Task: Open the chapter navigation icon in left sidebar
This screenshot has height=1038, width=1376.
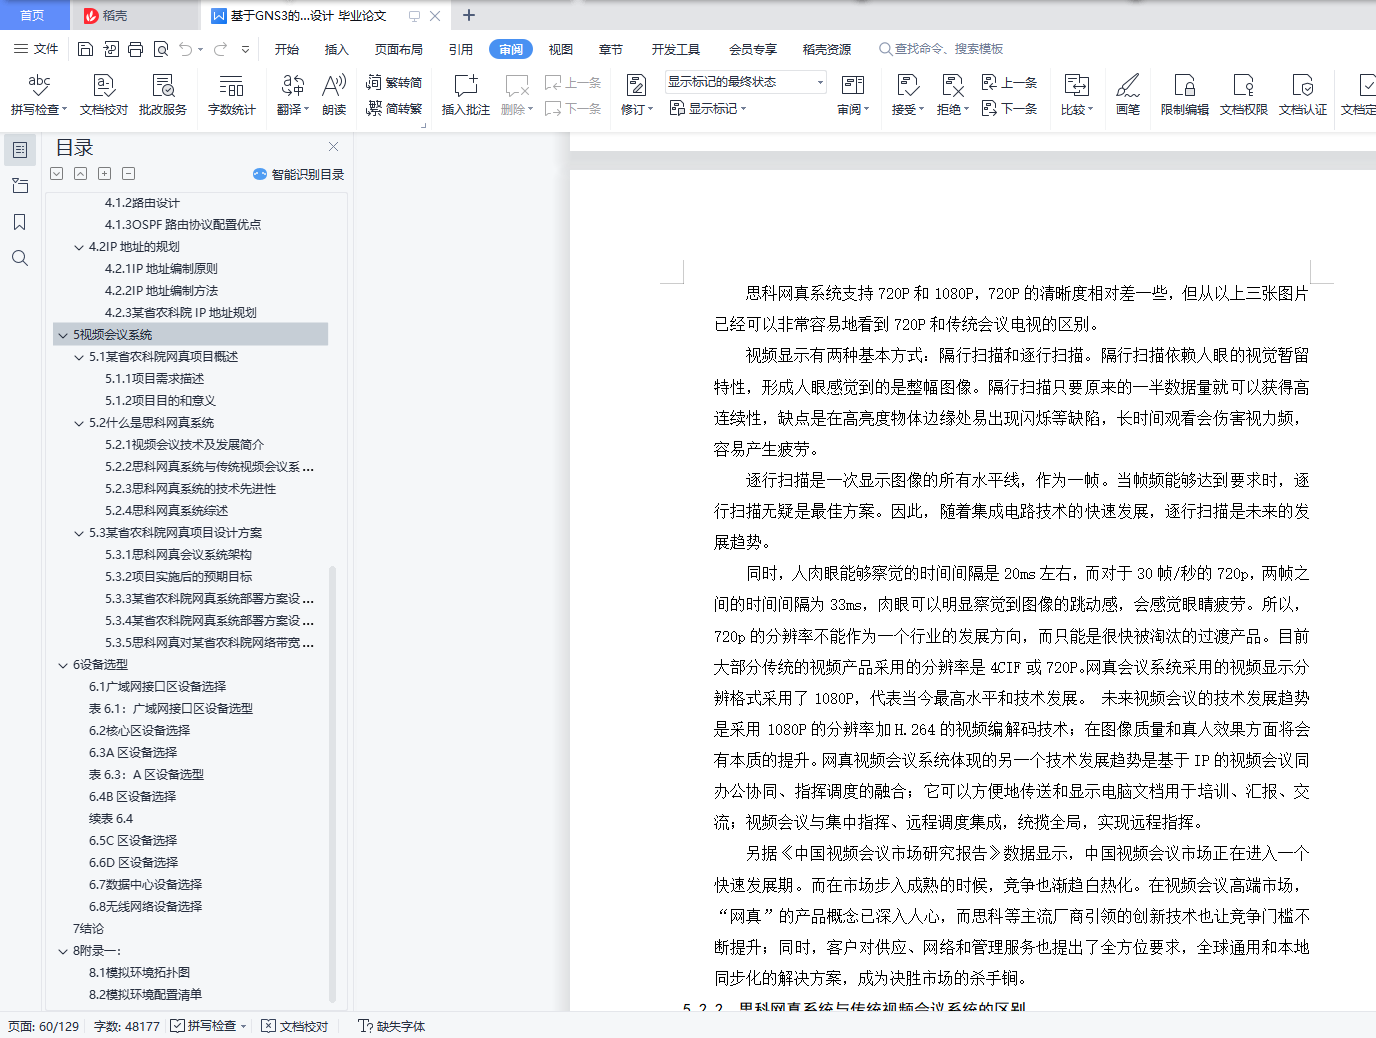Action: click(x=20, y=186)
